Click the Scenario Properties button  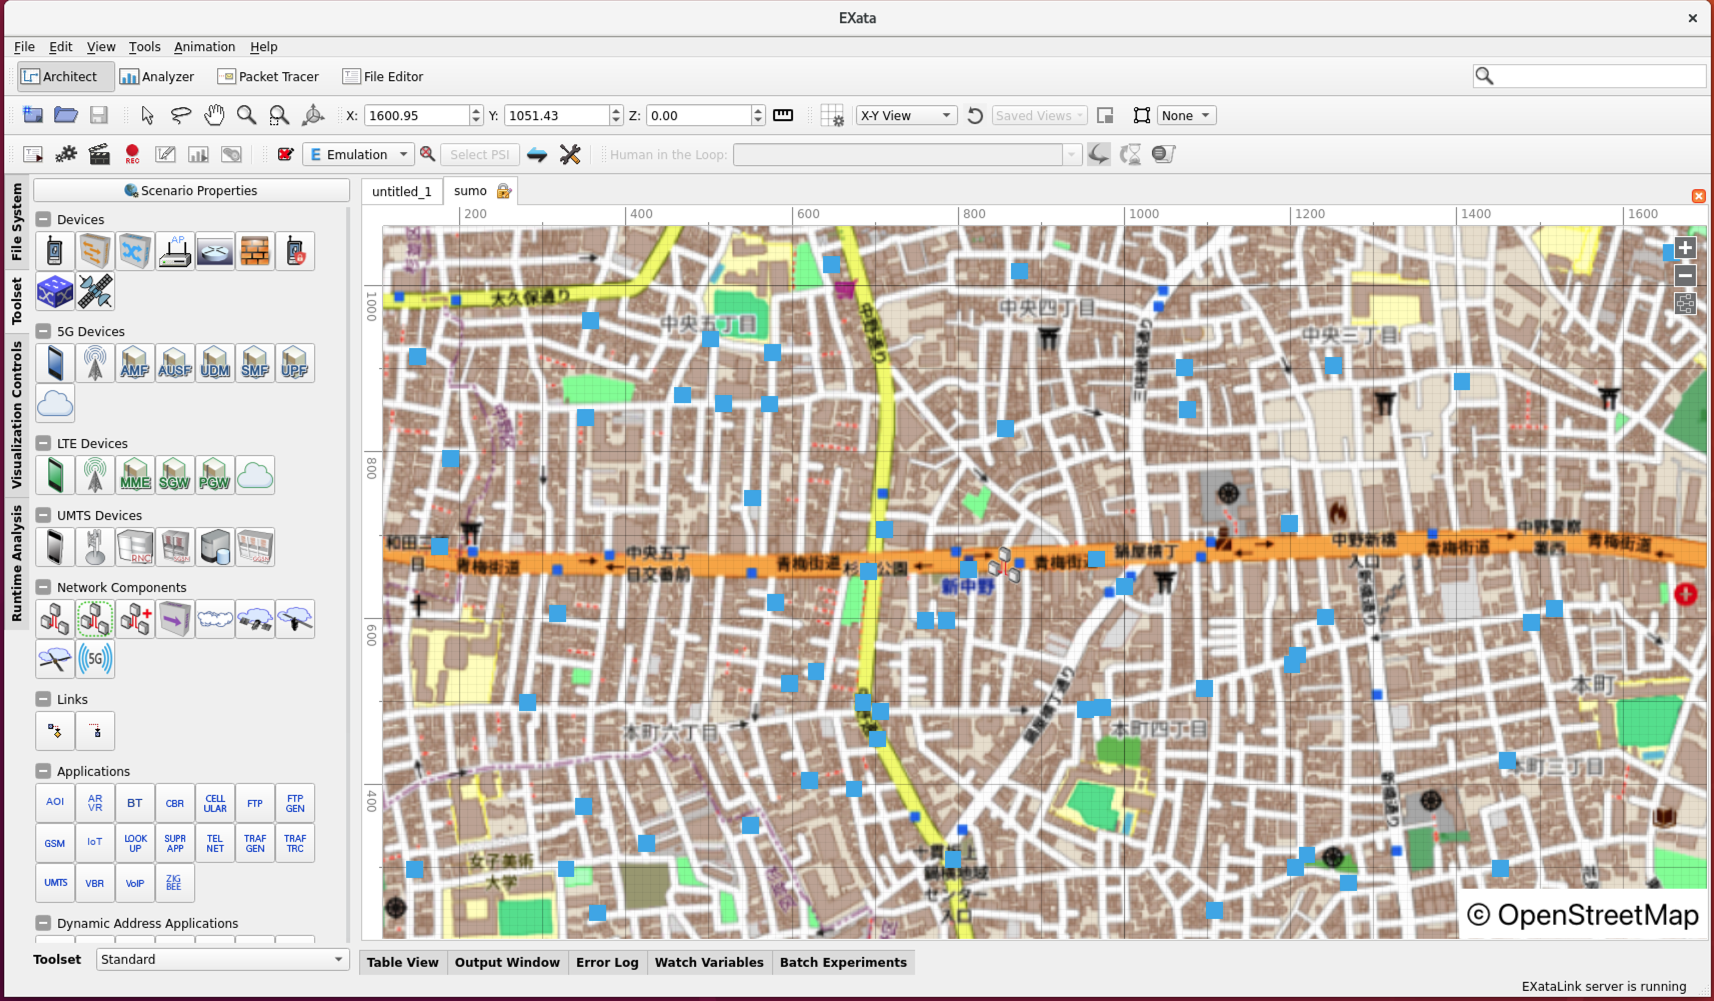pyautogui.click(x=191, y=190)
